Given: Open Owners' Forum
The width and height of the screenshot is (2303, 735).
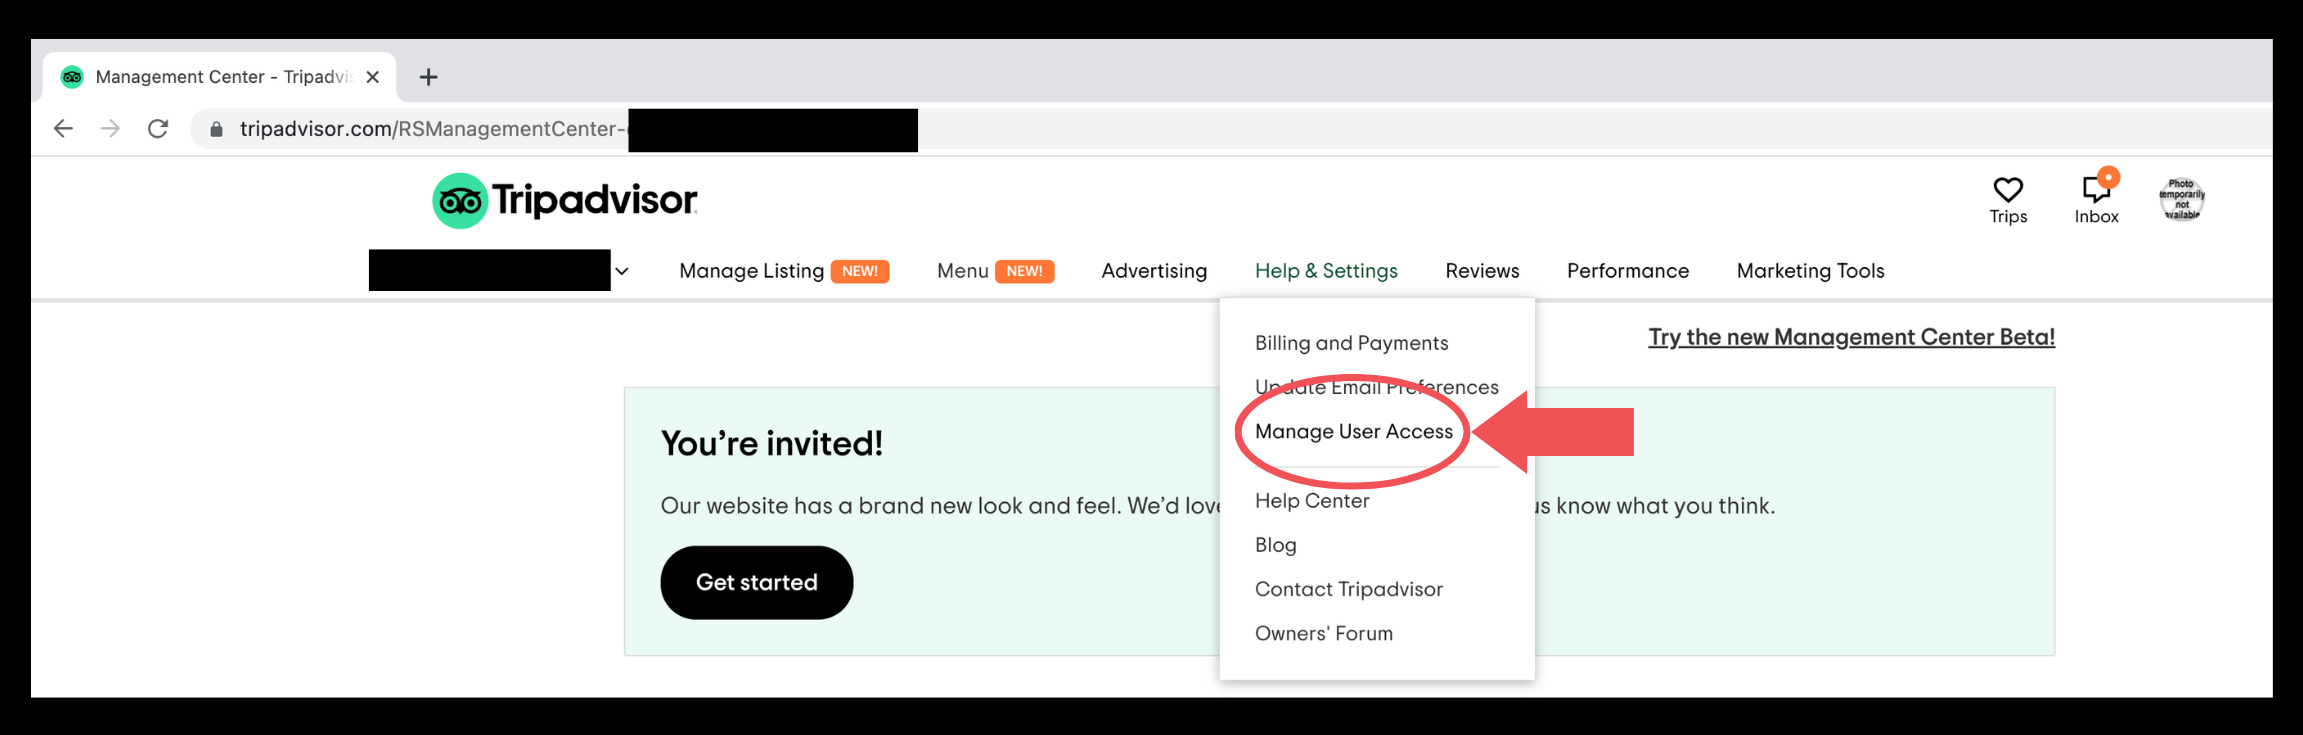Looking at the screenshot, I should point(1323,633).
